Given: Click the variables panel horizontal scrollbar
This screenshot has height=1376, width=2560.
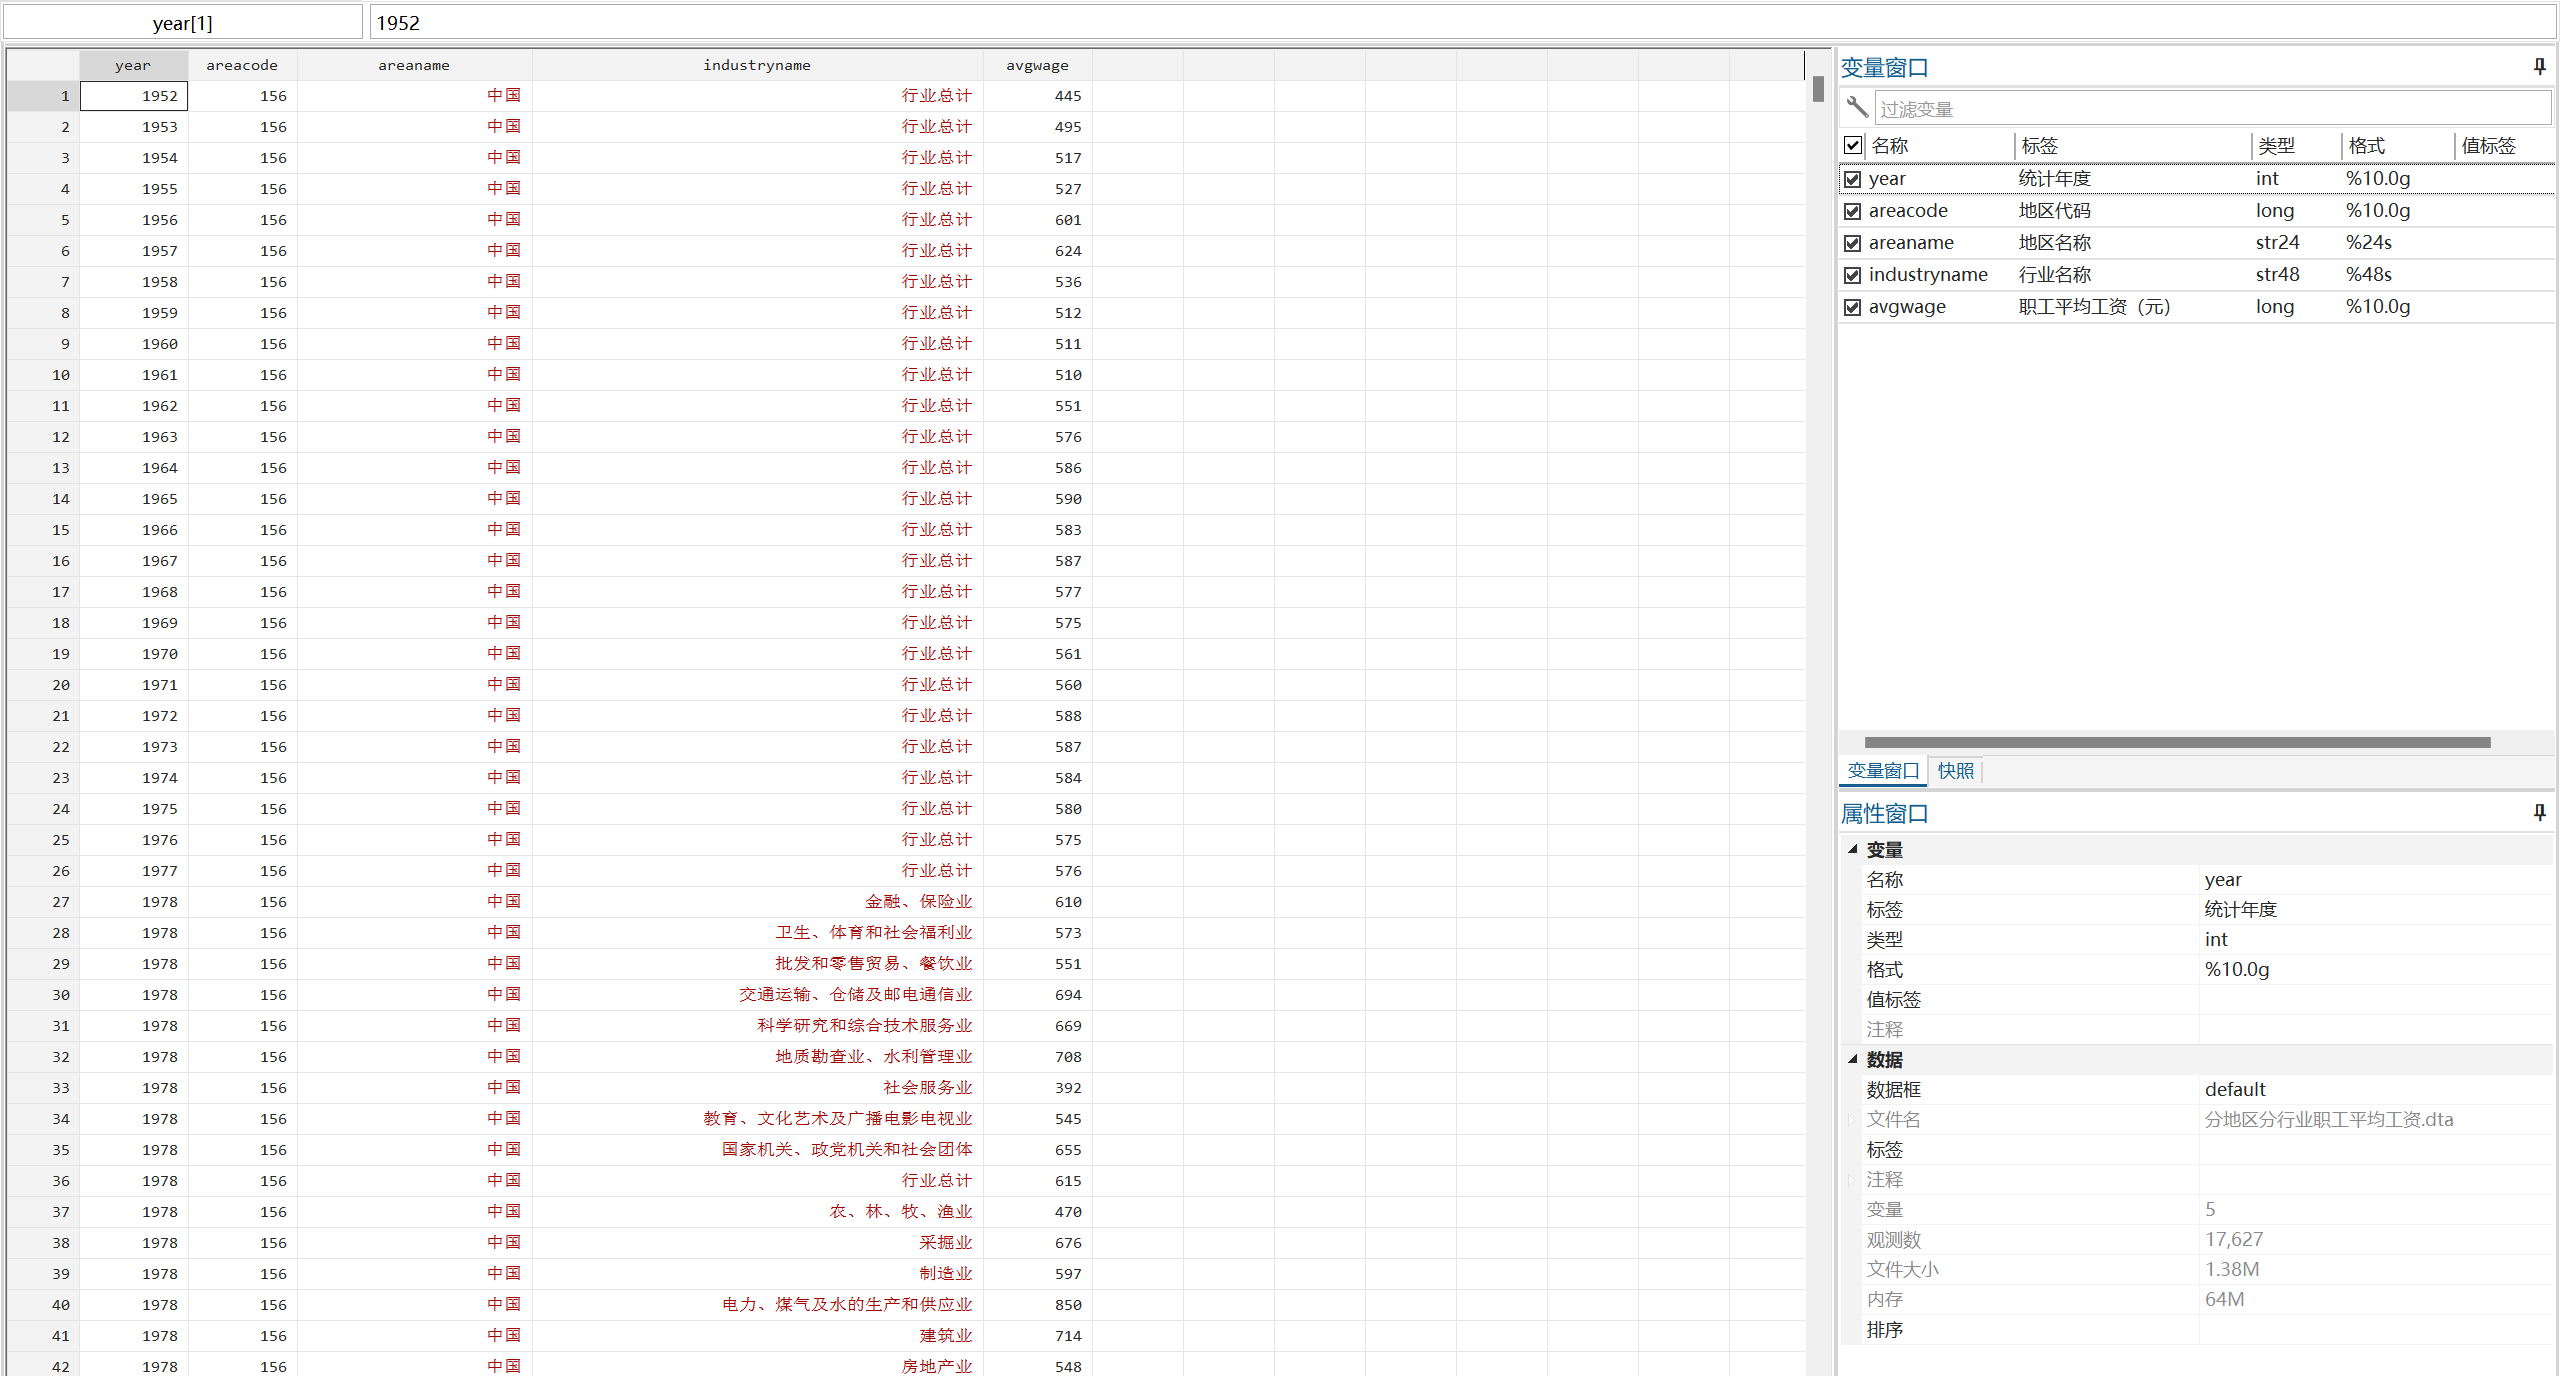Looking at the screenshot, I should [x=2176, y=742].
